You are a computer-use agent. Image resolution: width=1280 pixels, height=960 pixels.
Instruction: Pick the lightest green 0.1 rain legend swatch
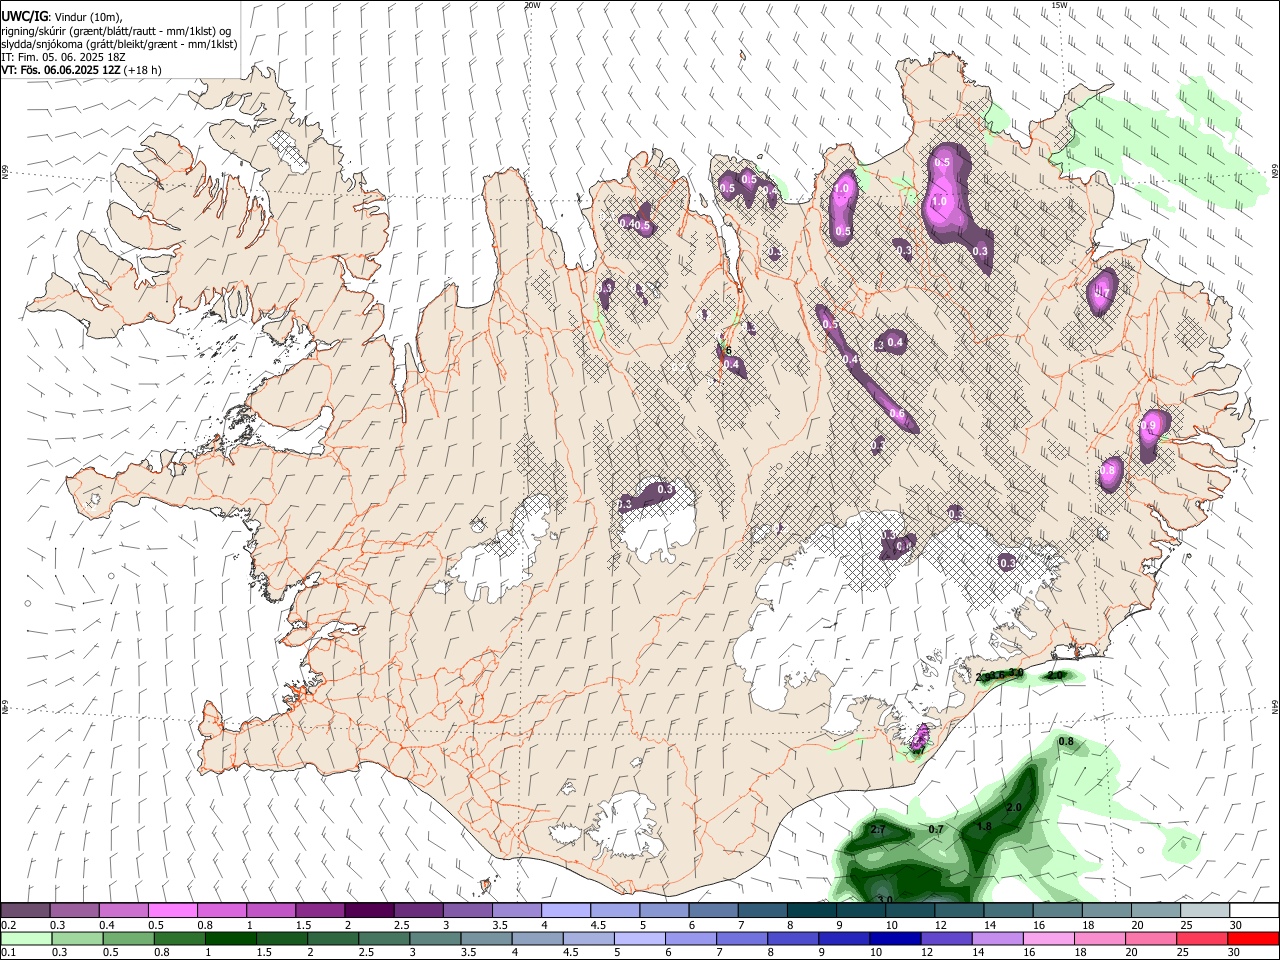point(26,939)
